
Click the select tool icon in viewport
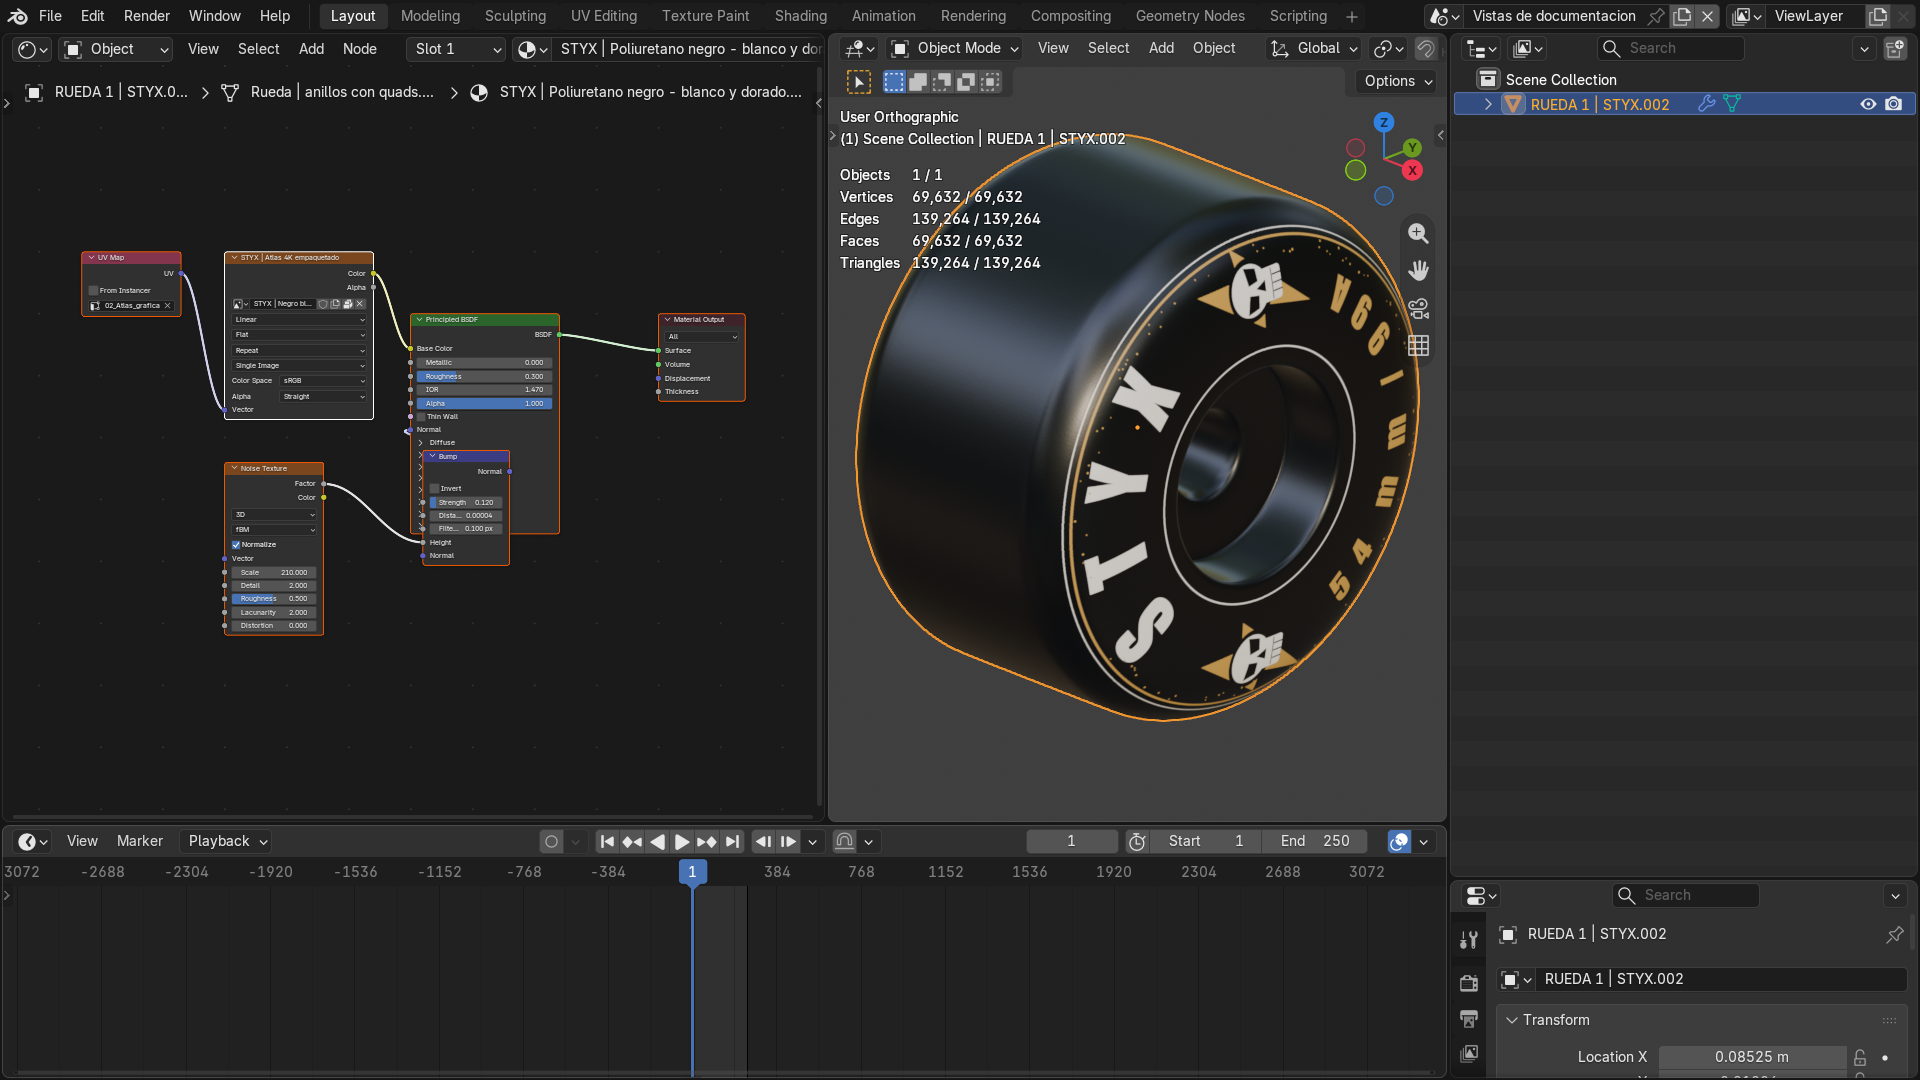click(x=859, y=82)
